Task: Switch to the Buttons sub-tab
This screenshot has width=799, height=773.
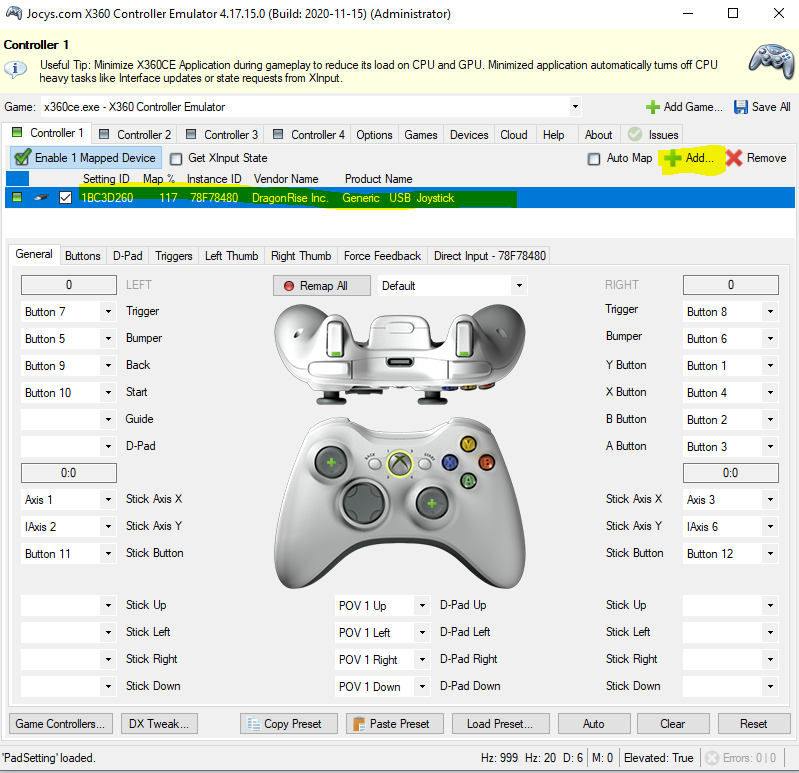Action: pyautogui.click(x=83, y=256)
